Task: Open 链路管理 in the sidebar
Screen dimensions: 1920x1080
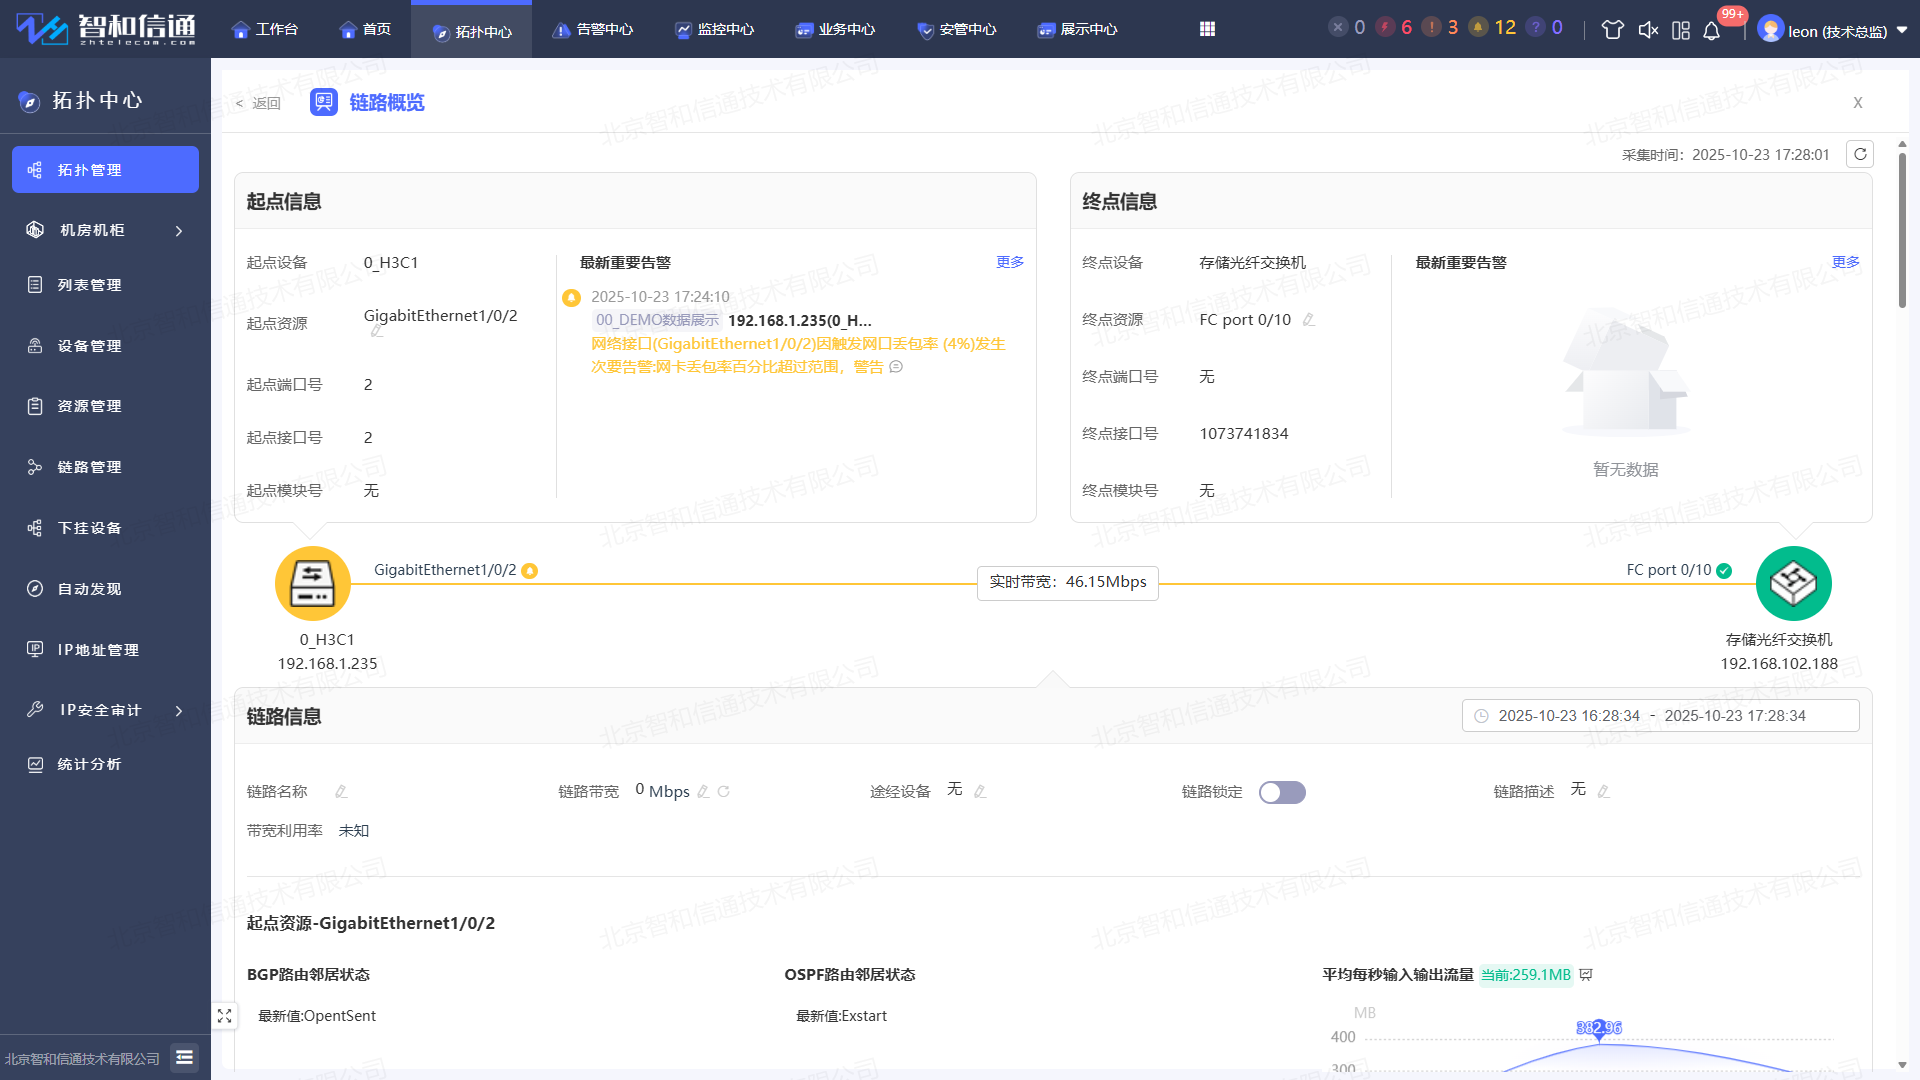Action: click(90, 467)
